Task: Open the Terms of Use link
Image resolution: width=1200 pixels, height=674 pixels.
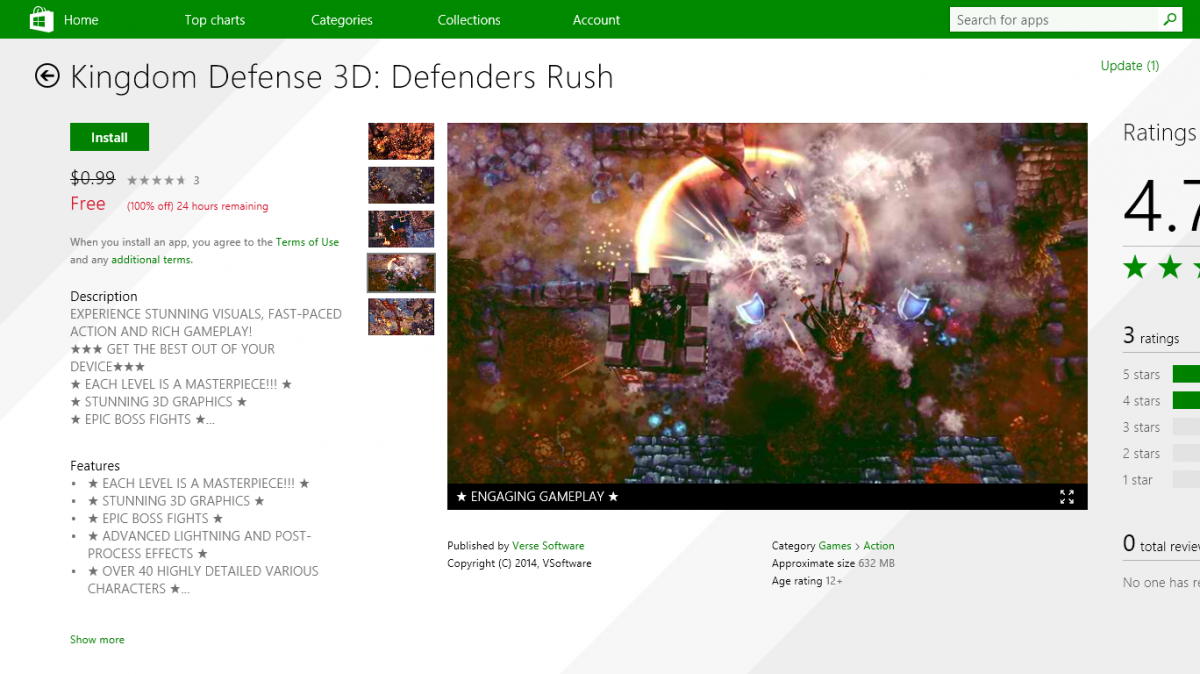Action: [308, 242]
